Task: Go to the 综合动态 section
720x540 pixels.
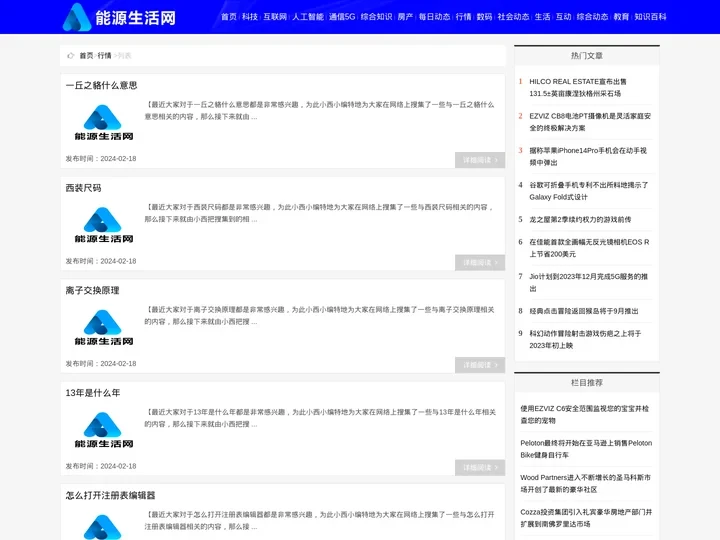Action: tap(592, 17)
